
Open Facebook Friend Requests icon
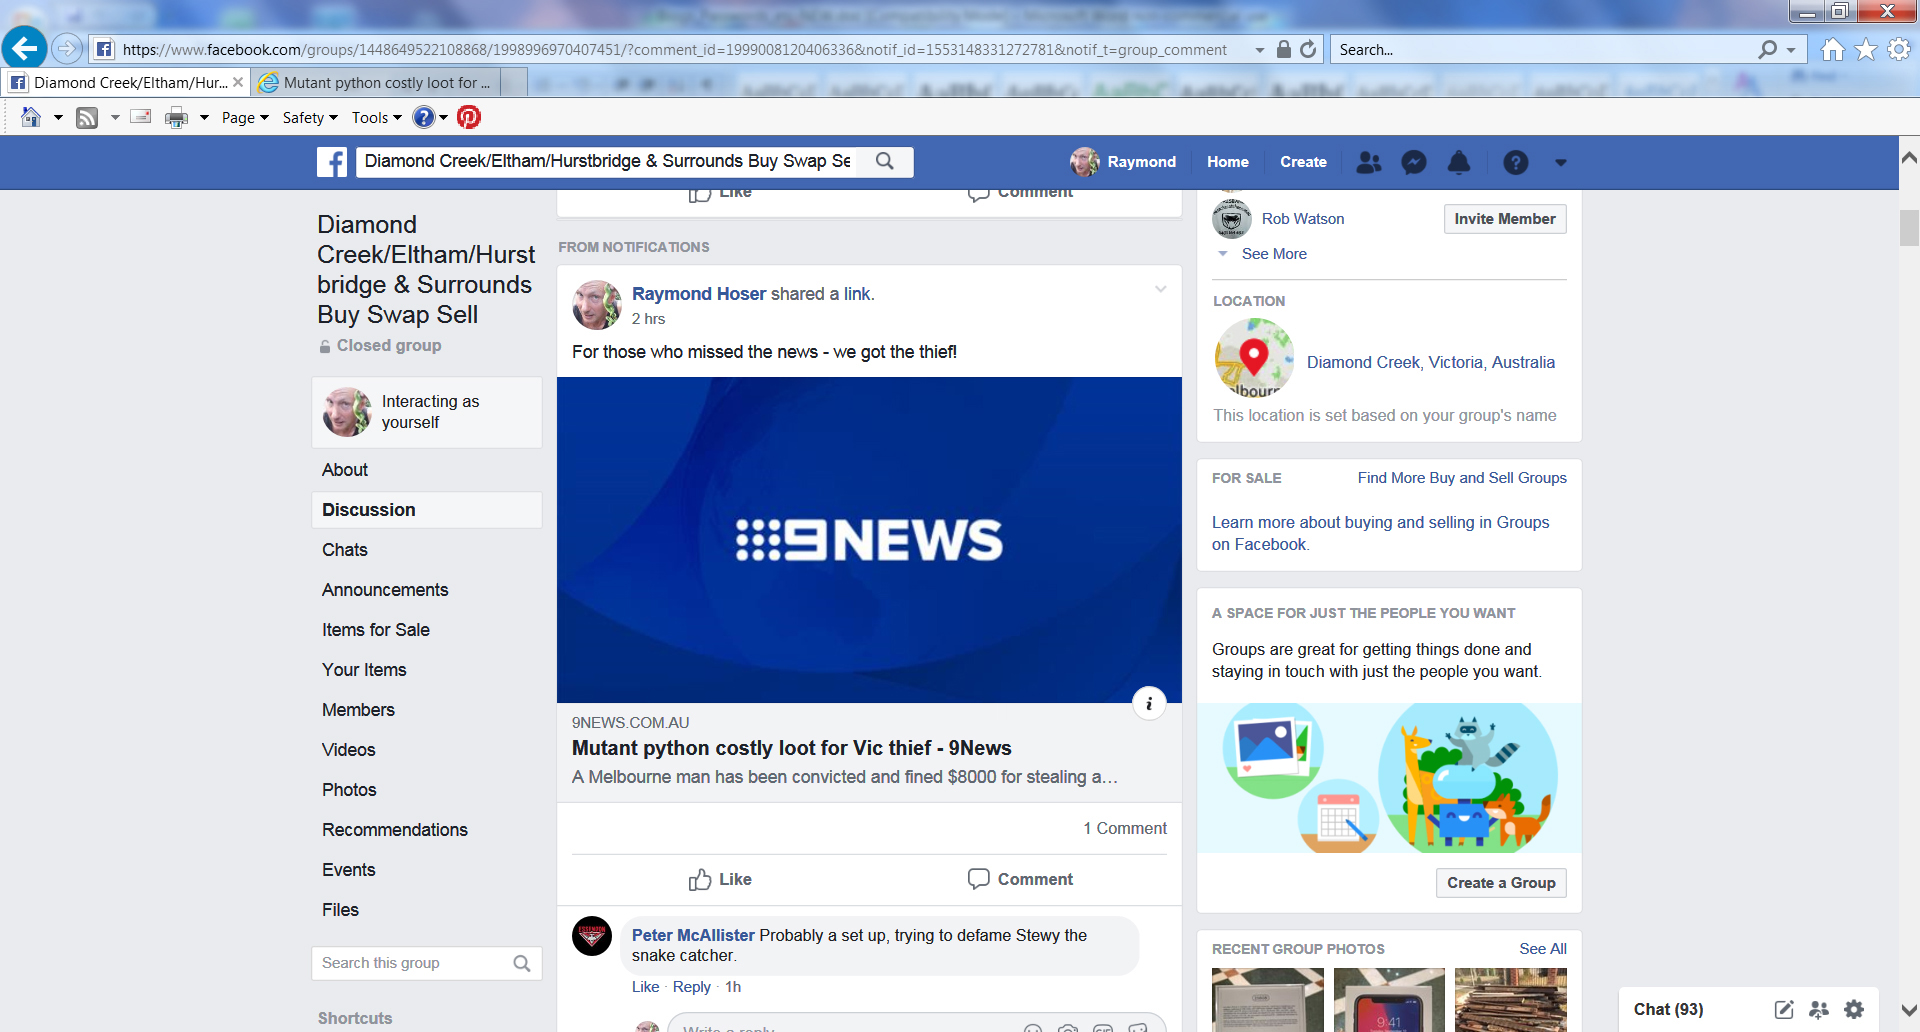pos(1369,162)
